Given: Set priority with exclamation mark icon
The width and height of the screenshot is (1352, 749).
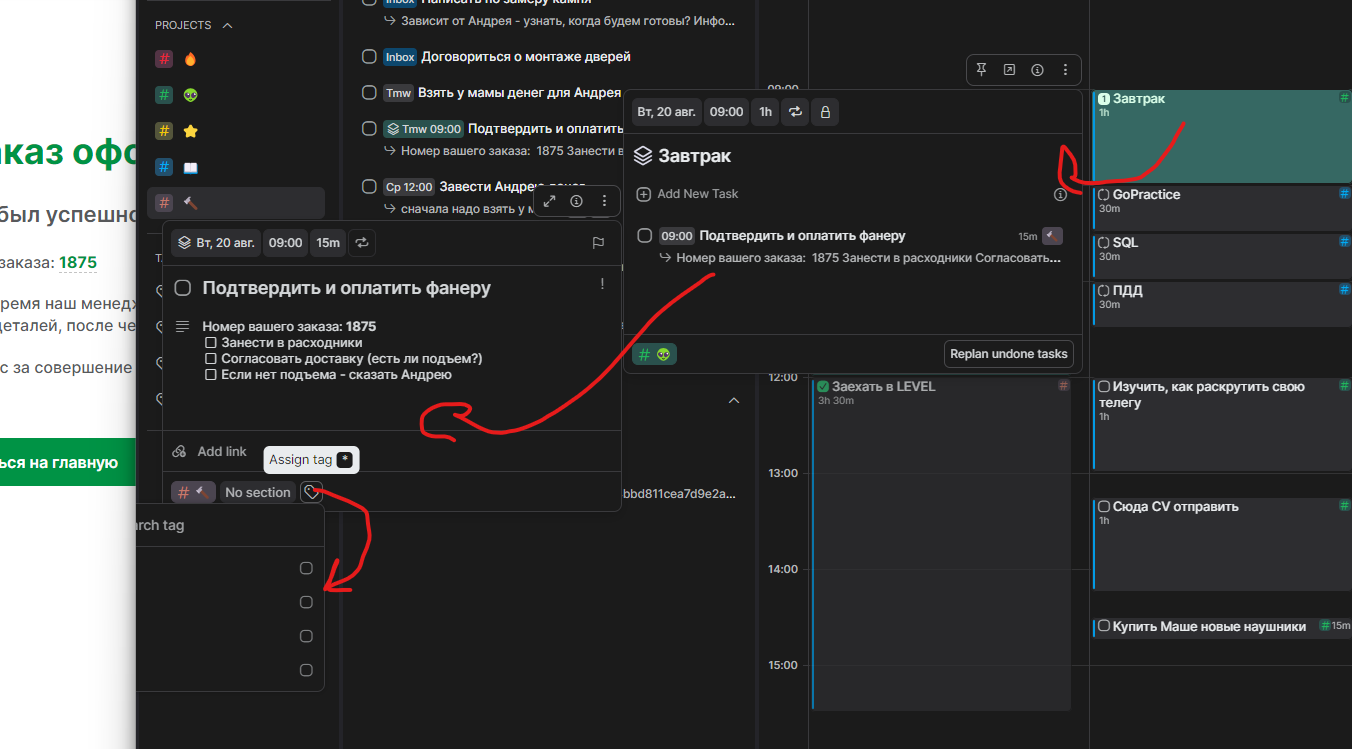Looking at the screenshot, I should [x=602, y=284].
